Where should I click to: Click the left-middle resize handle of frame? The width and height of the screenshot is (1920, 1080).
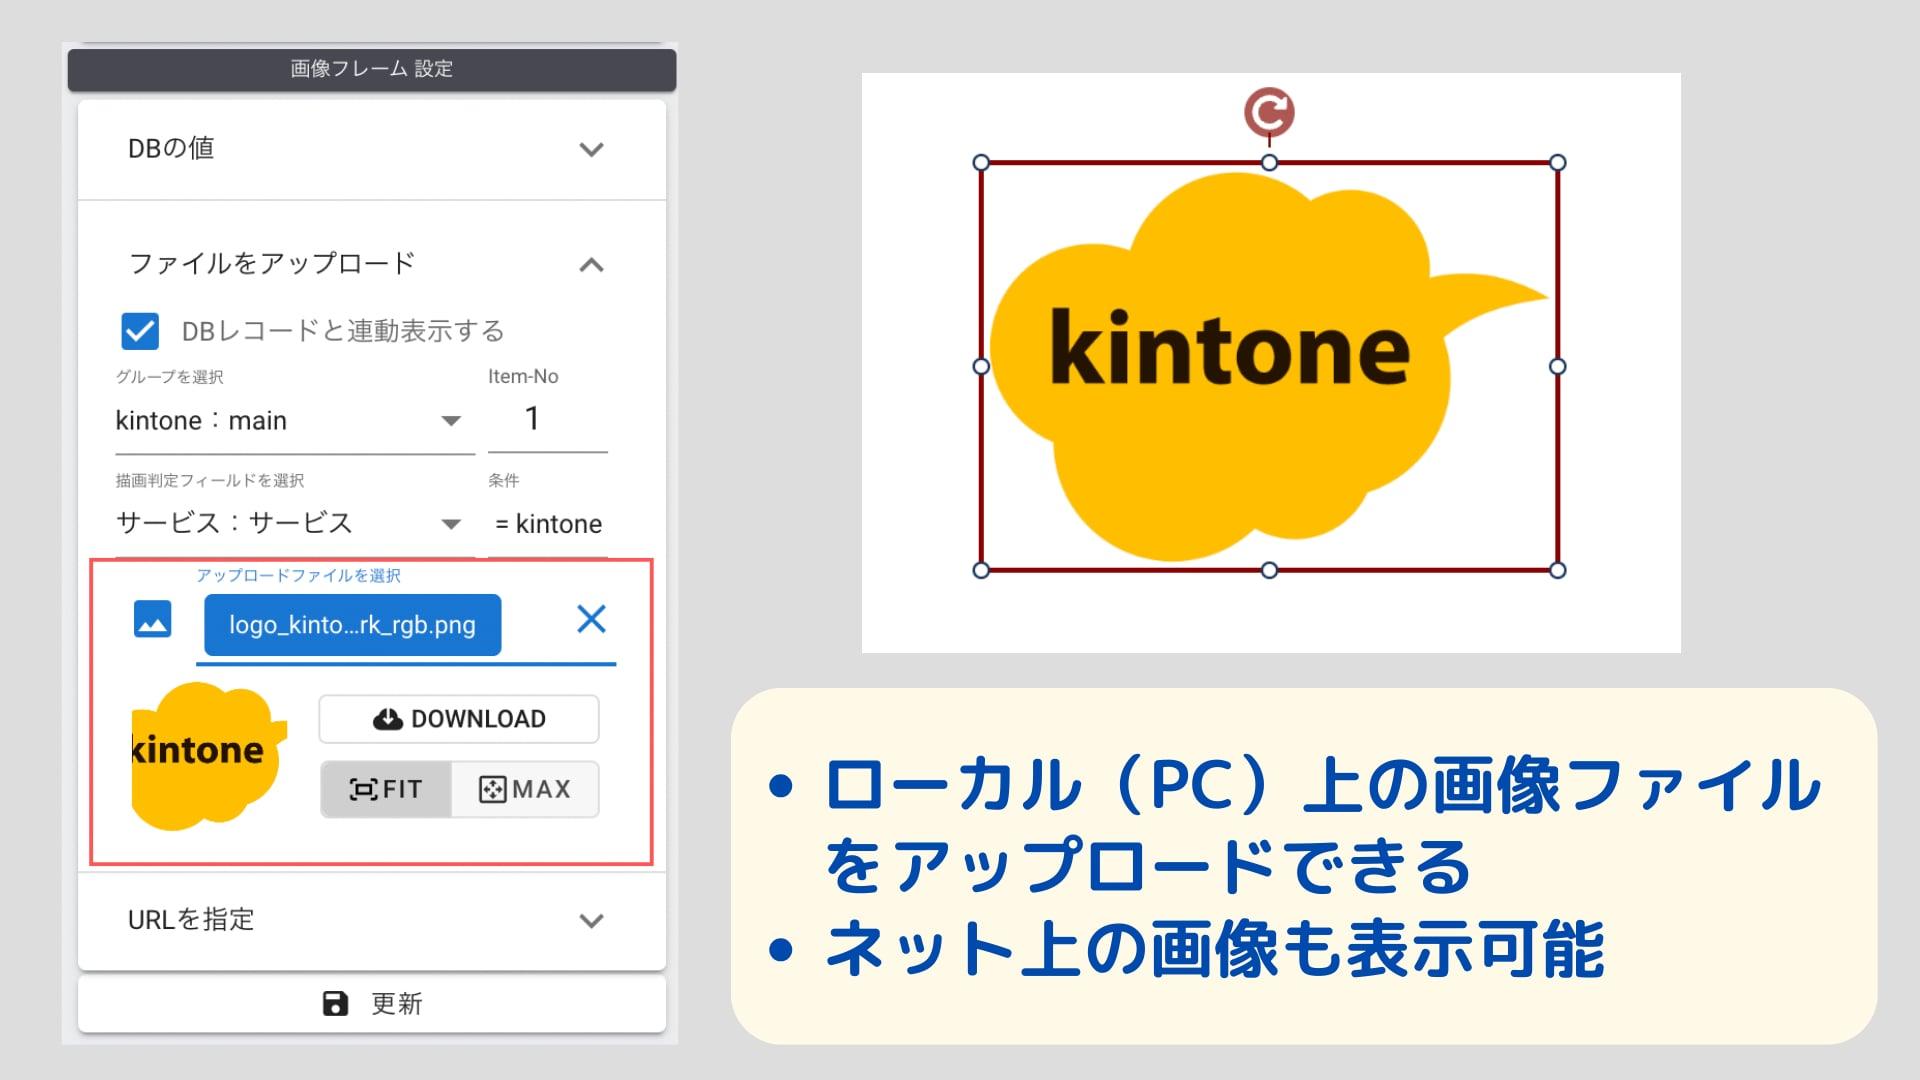pos(981,367)
